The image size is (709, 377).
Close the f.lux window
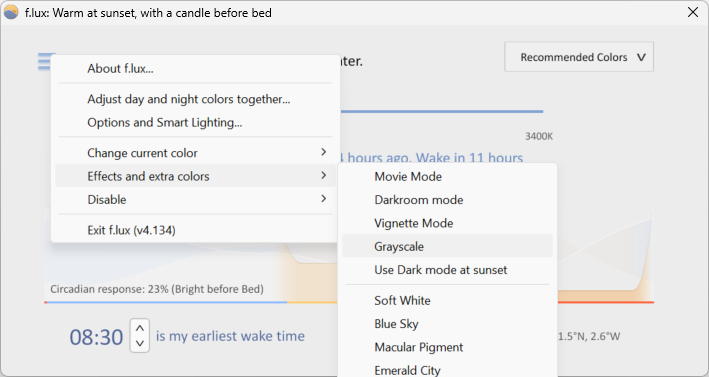[x=693, y=12]
